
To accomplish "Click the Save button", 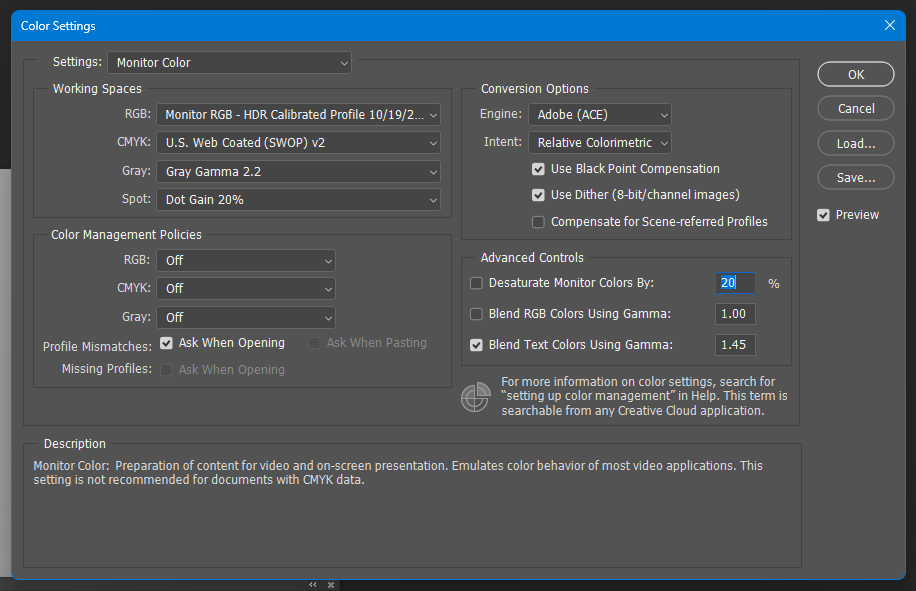I will point(855,177).
